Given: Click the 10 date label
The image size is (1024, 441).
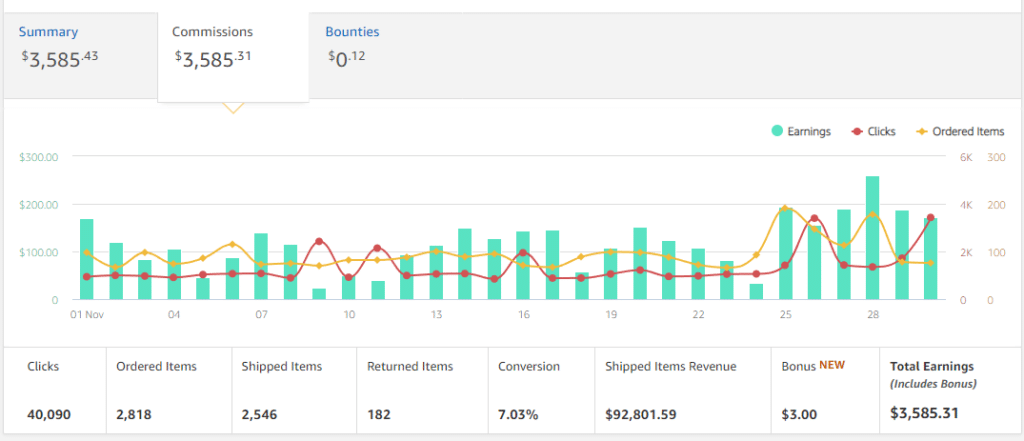Looking at the screenshot, I should pos(349,314).
